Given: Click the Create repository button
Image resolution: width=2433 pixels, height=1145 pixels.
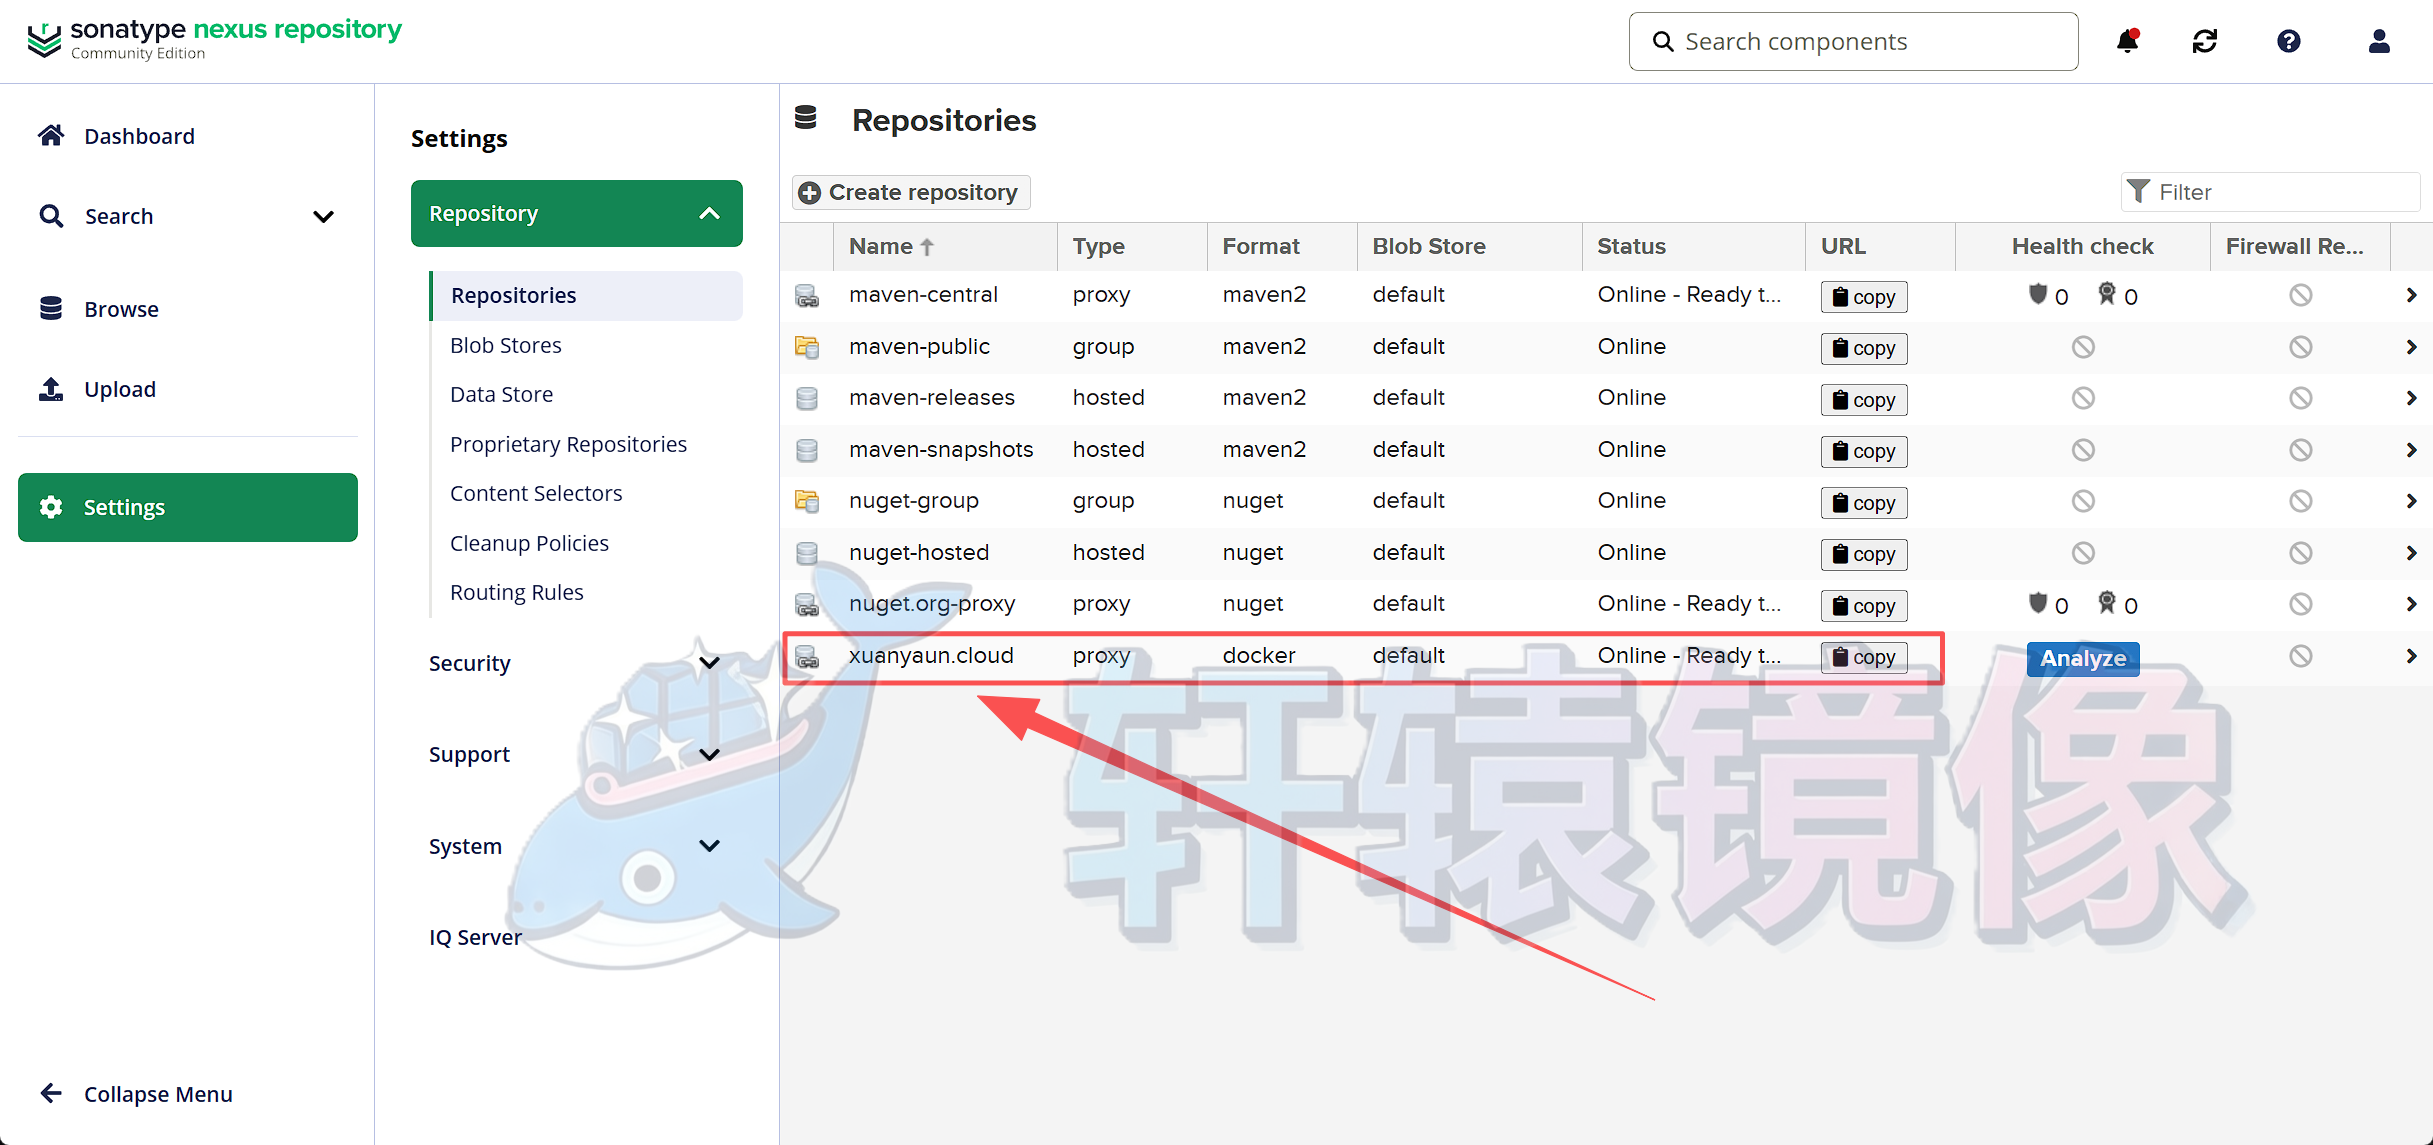Looking at the screenshot, I should [x=910, y=191].
